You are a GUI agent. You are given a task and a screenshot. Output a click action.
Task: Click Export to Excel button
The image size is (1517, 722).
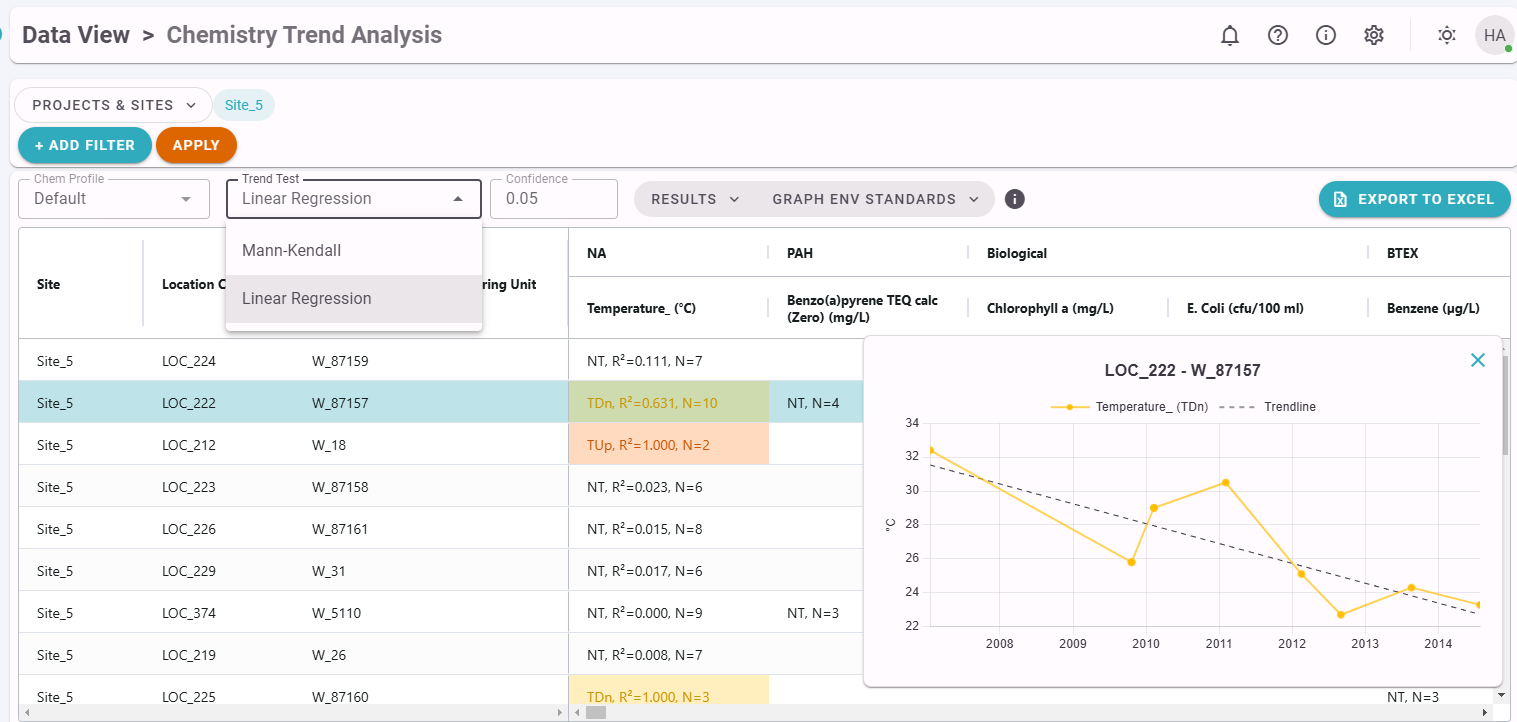pyautogui.click(x=1414, y=199)
